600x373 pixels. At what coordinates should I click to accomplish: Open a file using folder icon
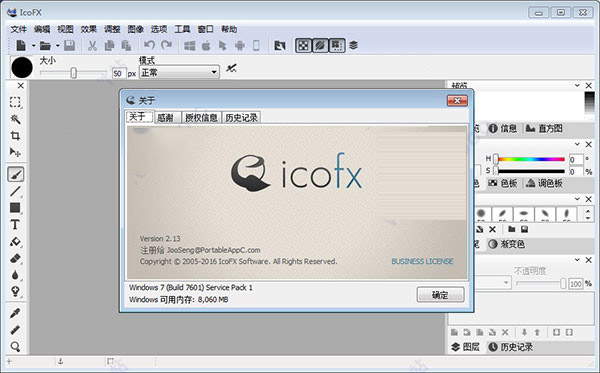coord(45,46)
